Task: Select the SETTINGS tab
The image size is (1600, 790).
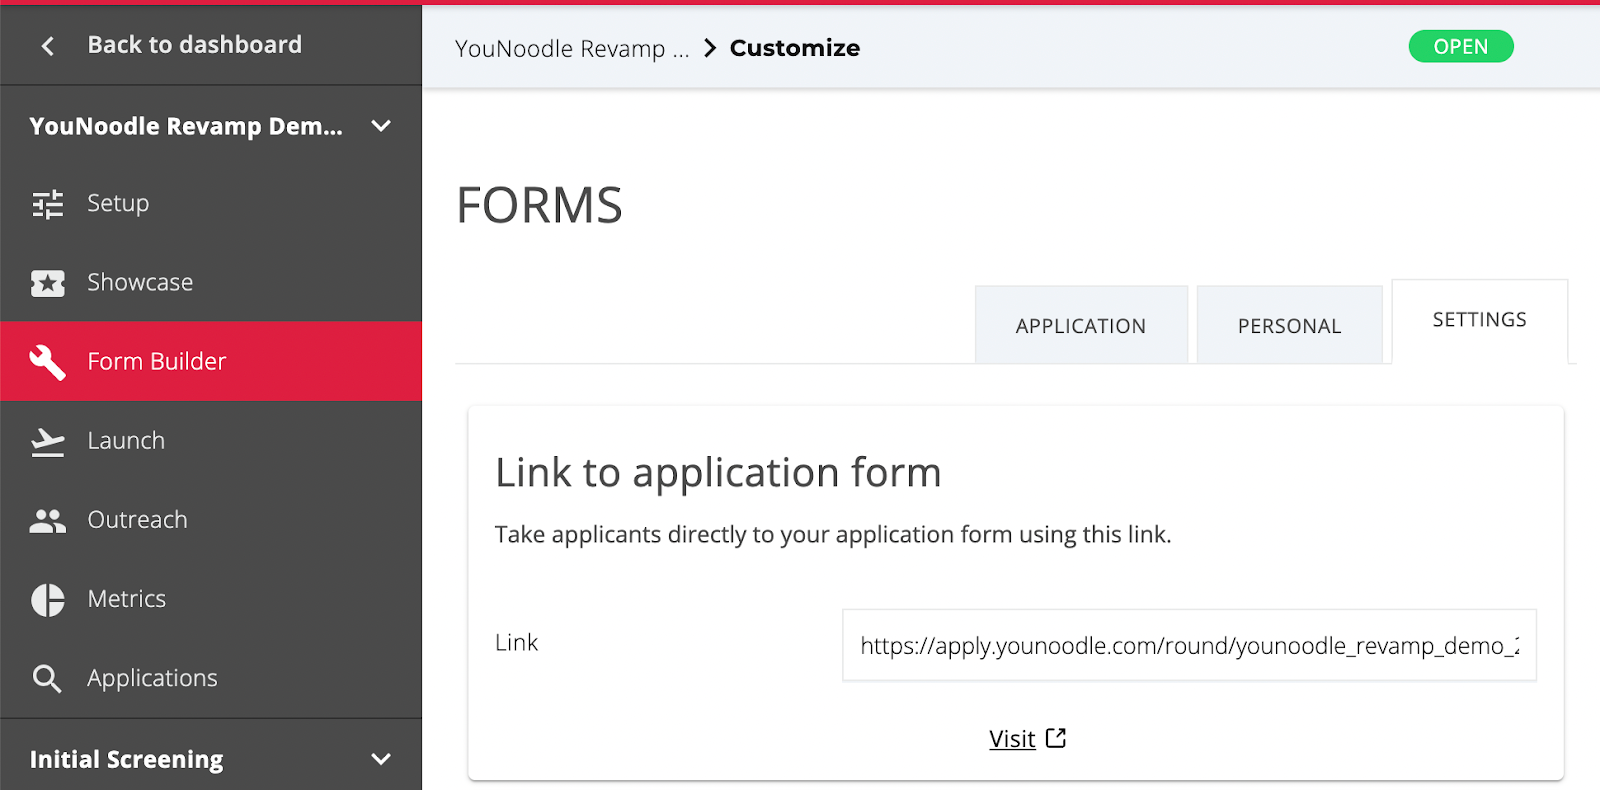Action: pos(1479,320)
